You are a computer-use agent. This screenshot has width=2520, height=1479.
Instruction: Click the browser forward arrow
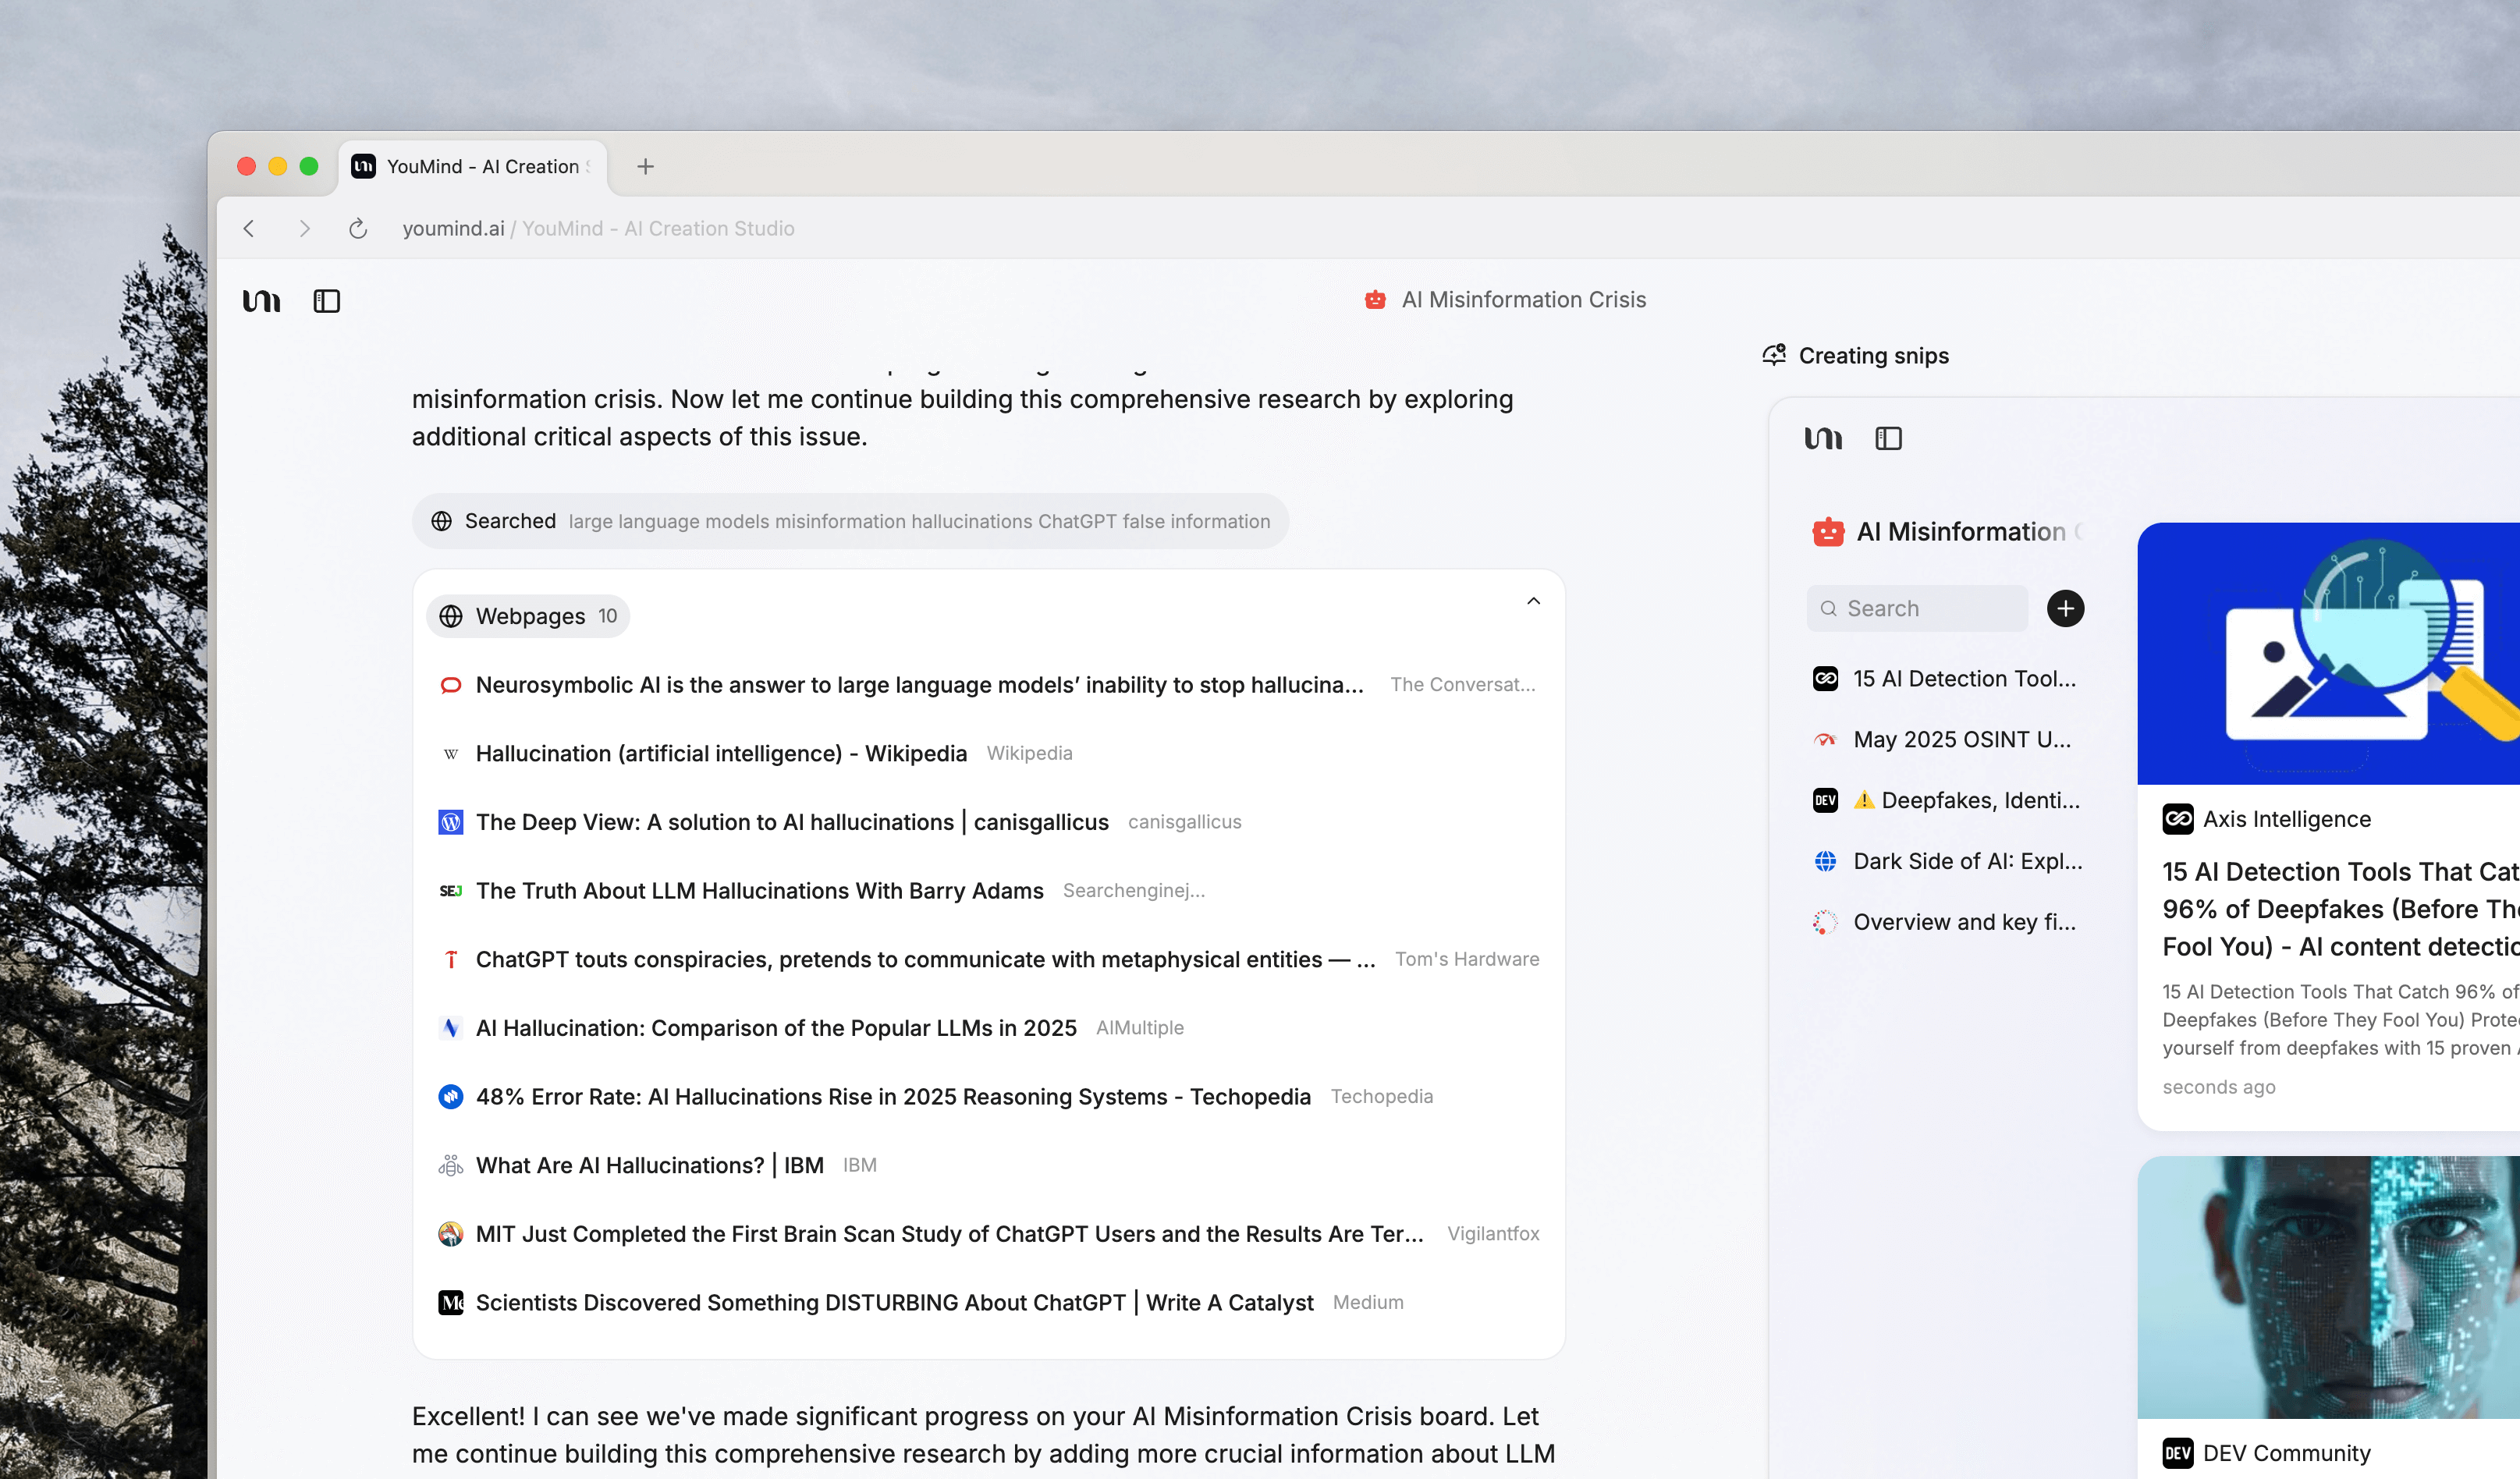pyautogui.click(x=304, y=229)
